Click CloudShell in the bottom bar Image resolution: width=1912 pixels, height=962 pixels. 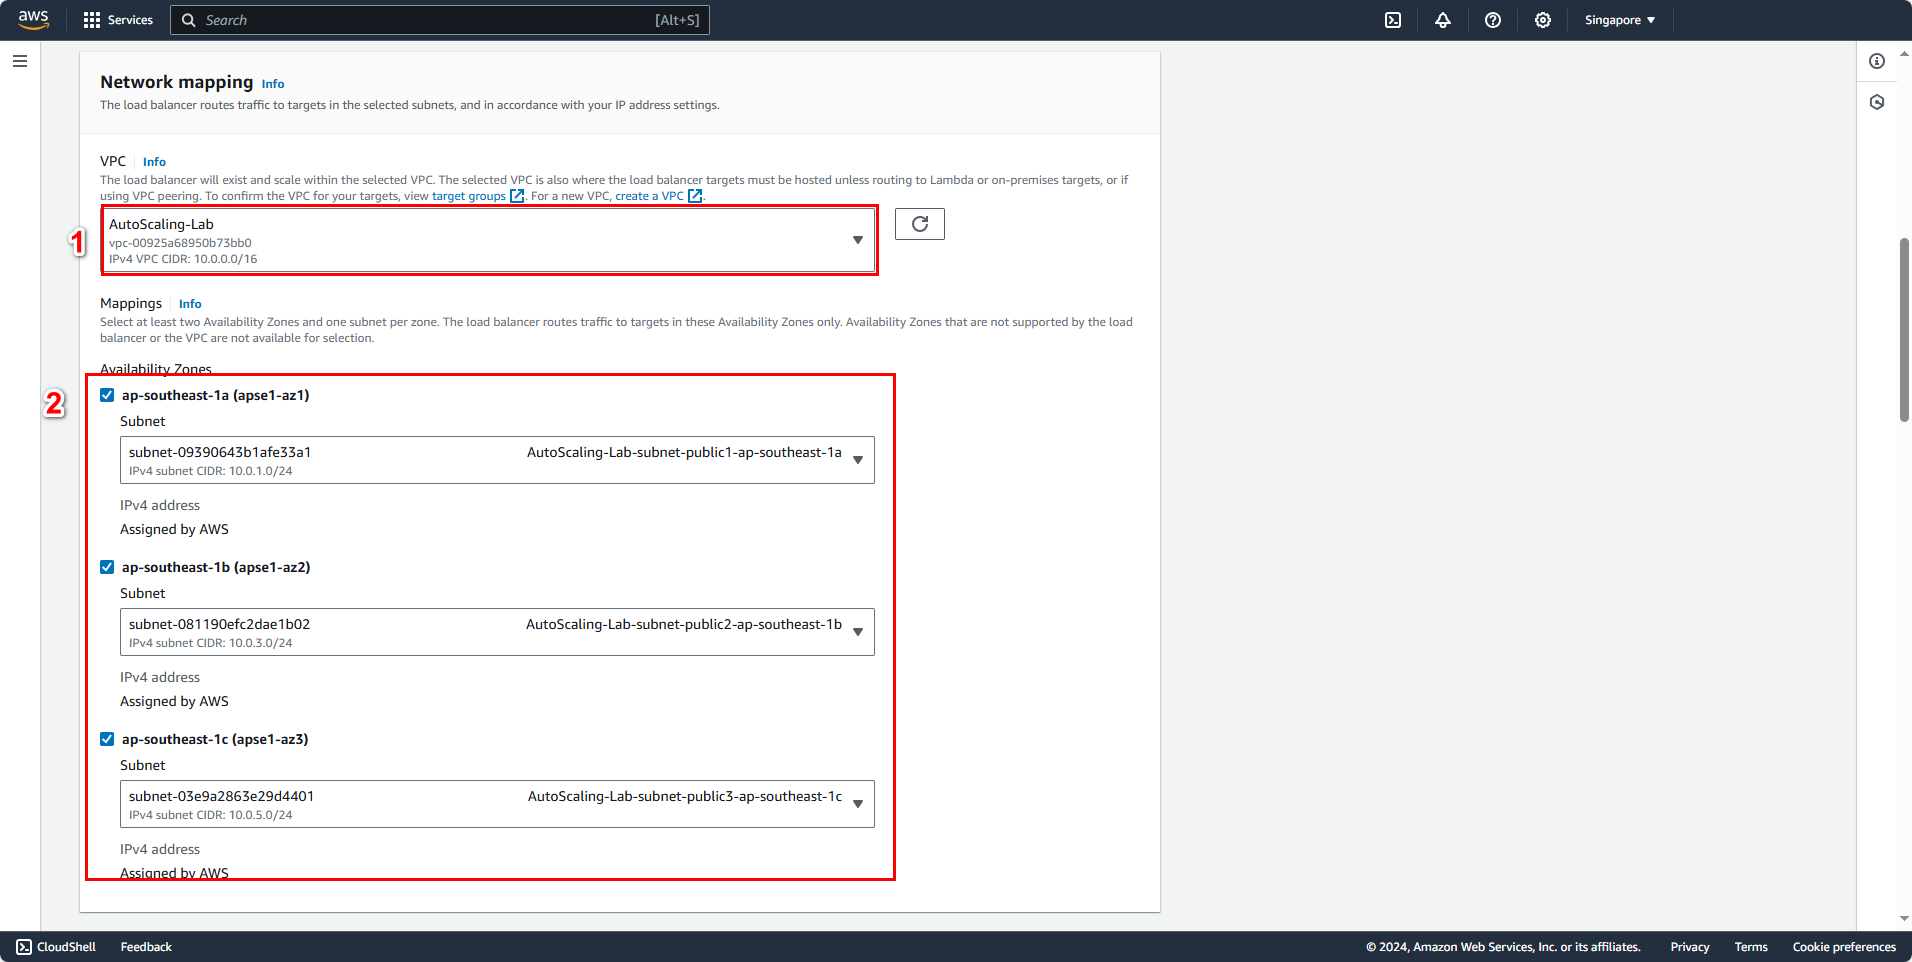click(x=55, y=946)
